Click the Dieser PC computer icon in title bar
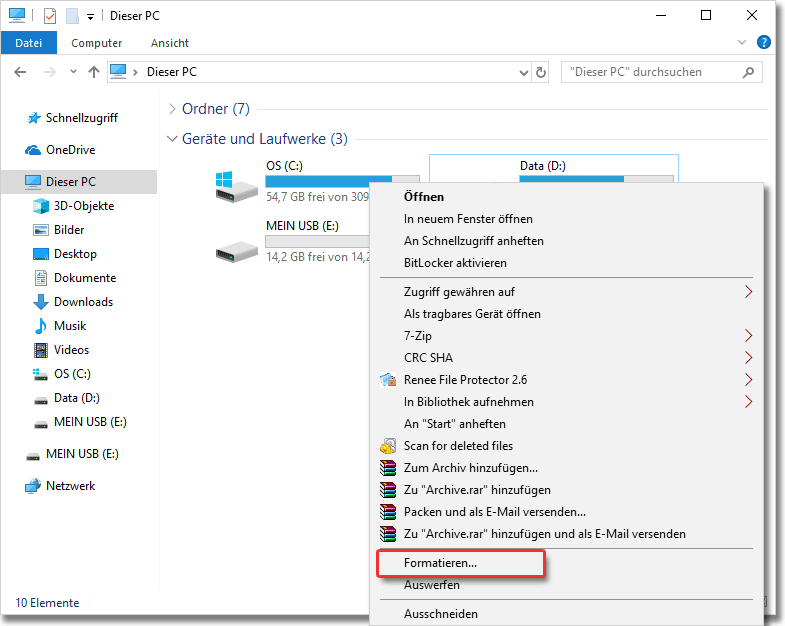This screenshot has width=785, height=626. click(x=17, y=15)
